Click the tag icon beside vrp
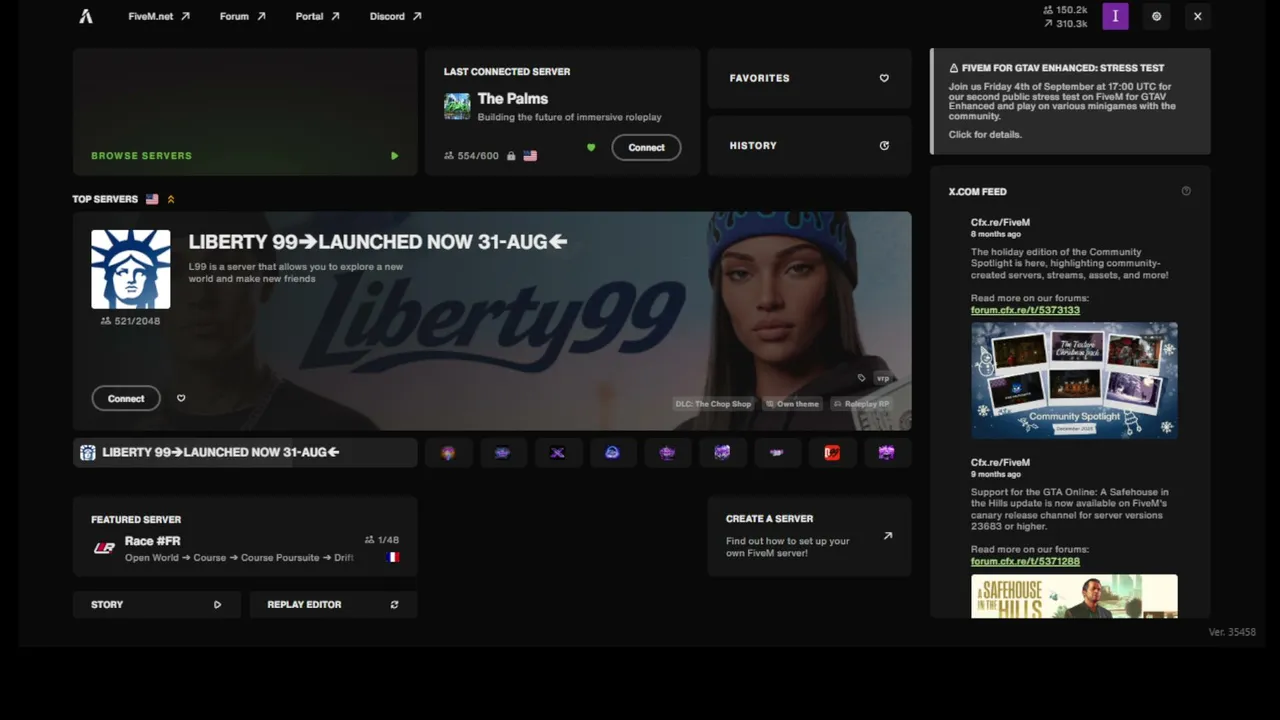 click(861, 378)
